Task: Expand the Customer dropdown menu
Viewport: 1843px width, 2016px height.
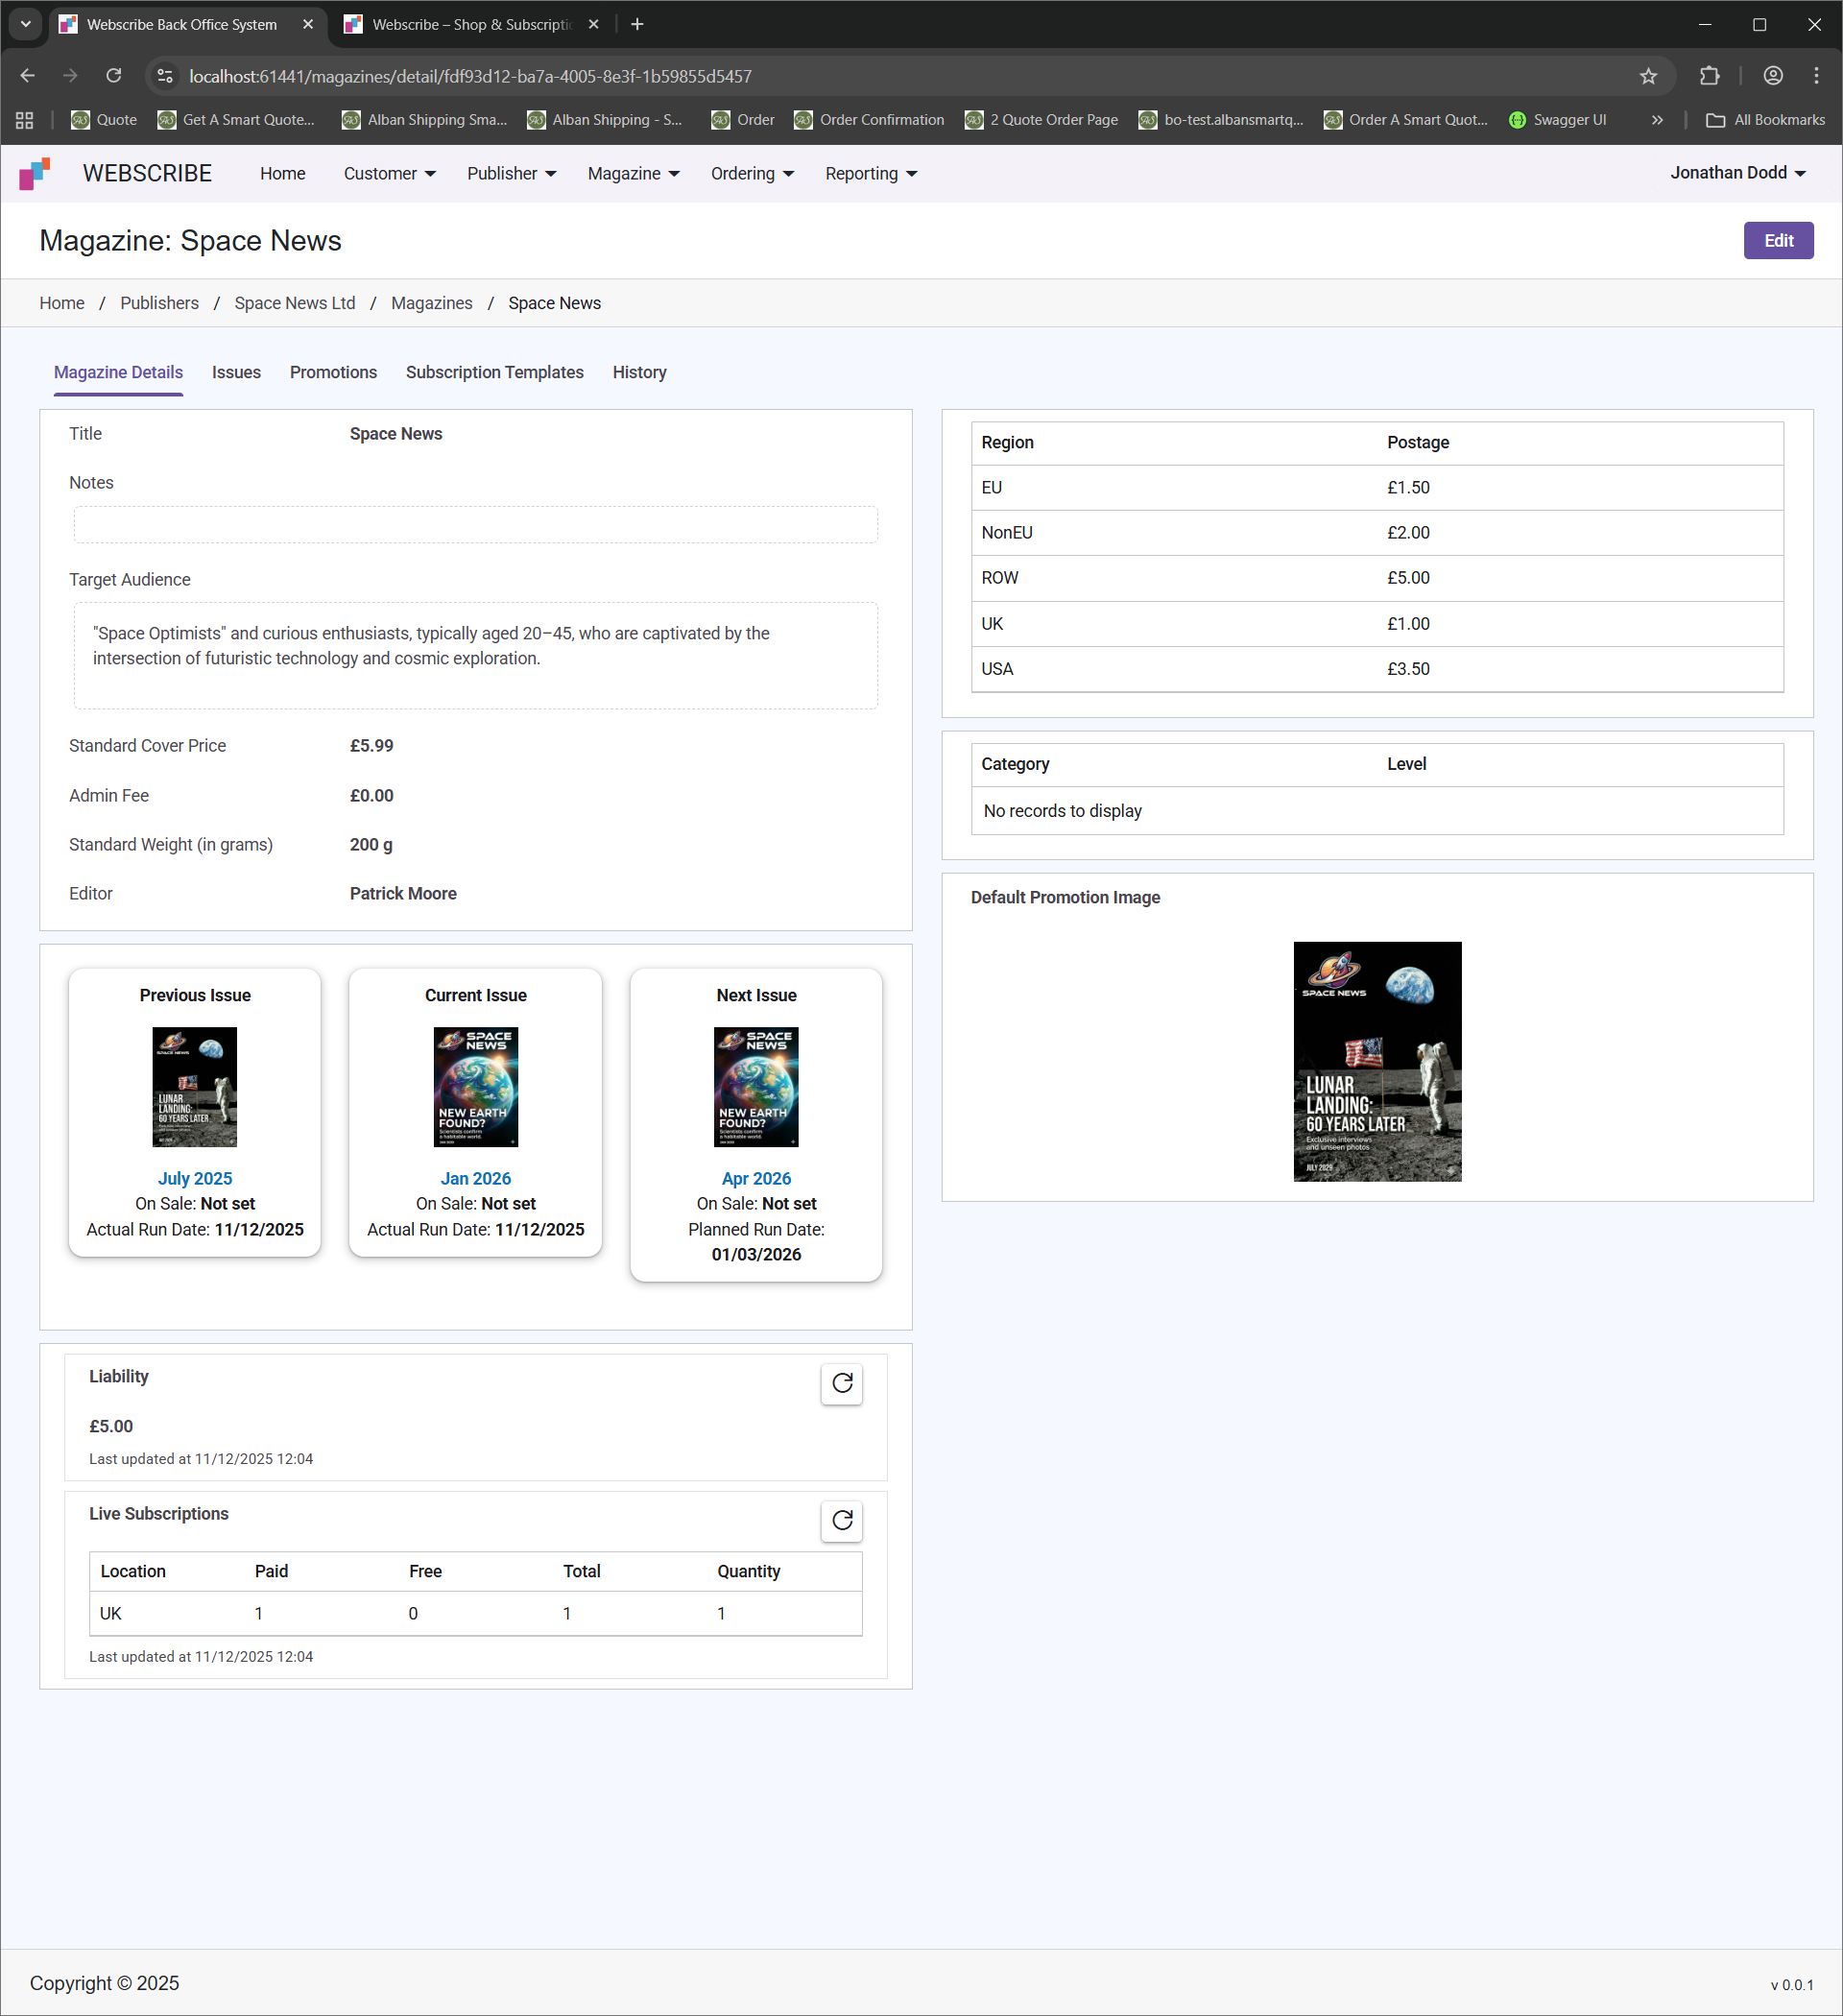Action: pyautogui.click(x=389, y=174)
